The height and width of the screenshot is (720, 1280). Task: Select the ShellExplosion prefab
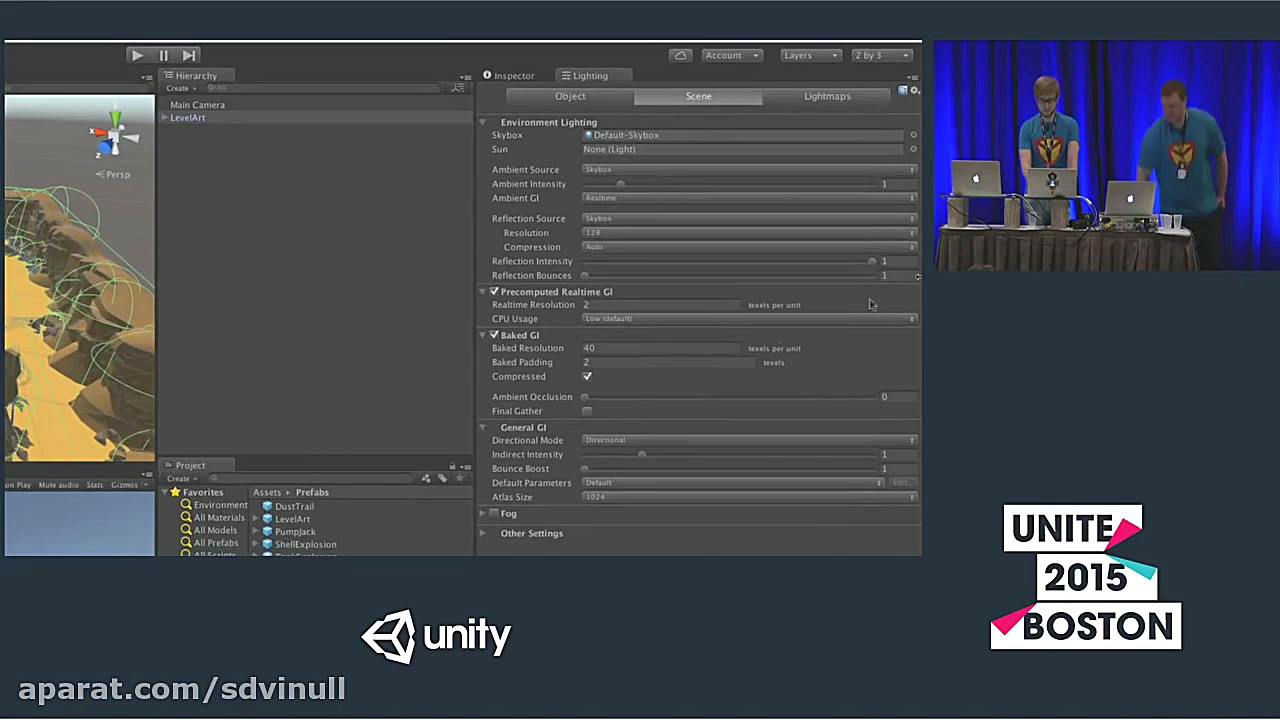tap(305, 544)
